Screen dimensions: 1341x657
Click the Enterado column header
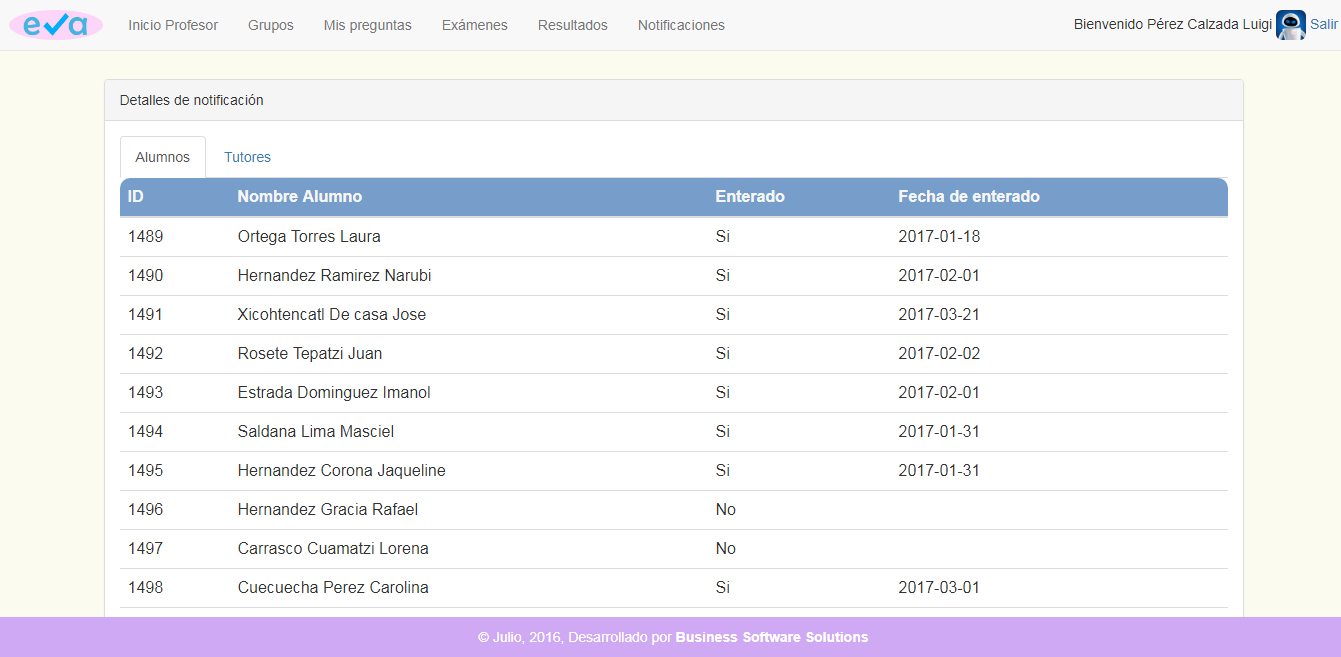click(x=750, y=196)
